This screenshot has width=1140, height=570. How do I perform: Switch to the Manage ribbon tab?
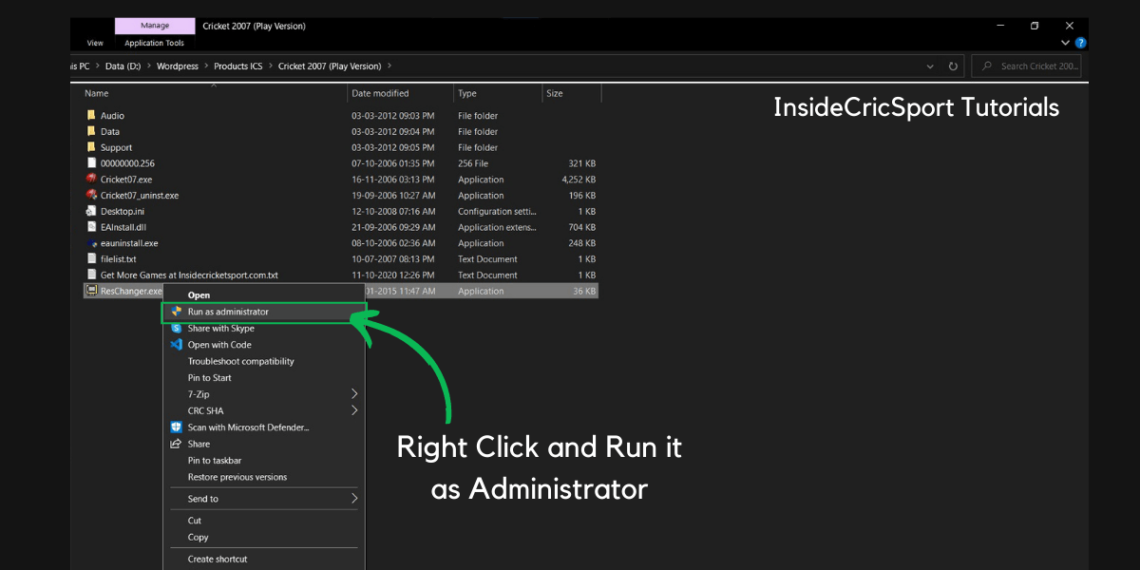(x=155, y=25)
